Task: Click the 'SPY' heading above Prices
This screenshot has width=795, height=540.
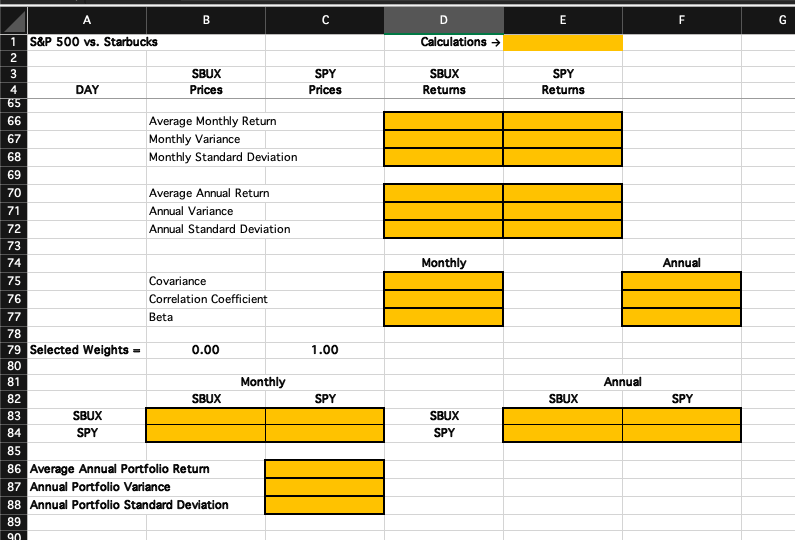Action: point(325,74)
